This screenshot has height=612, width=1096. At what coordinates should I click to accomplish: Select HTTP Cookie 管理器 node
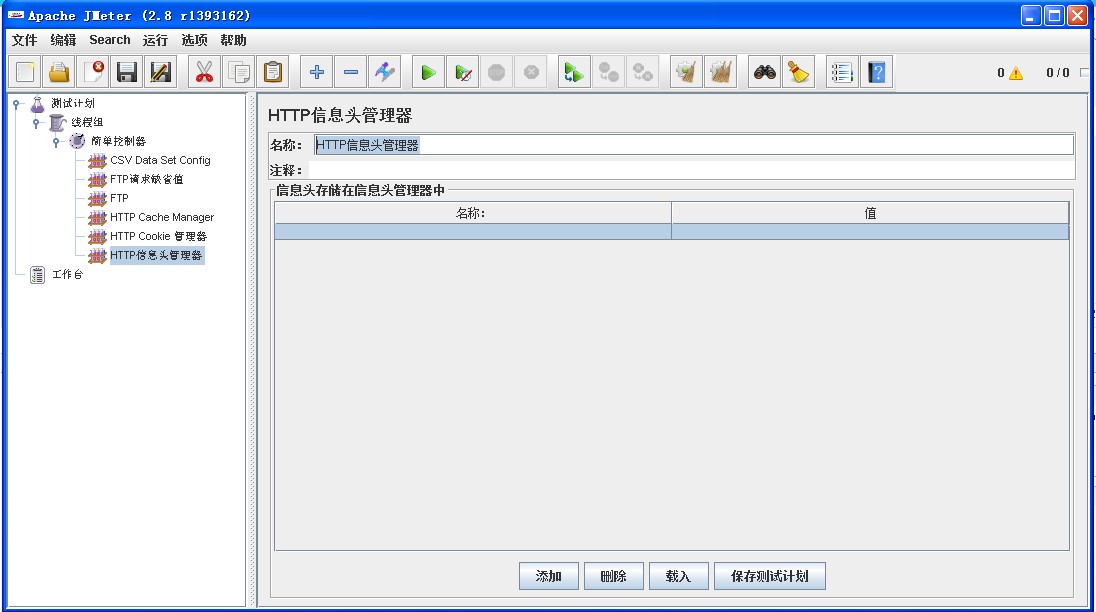(159, 236)
